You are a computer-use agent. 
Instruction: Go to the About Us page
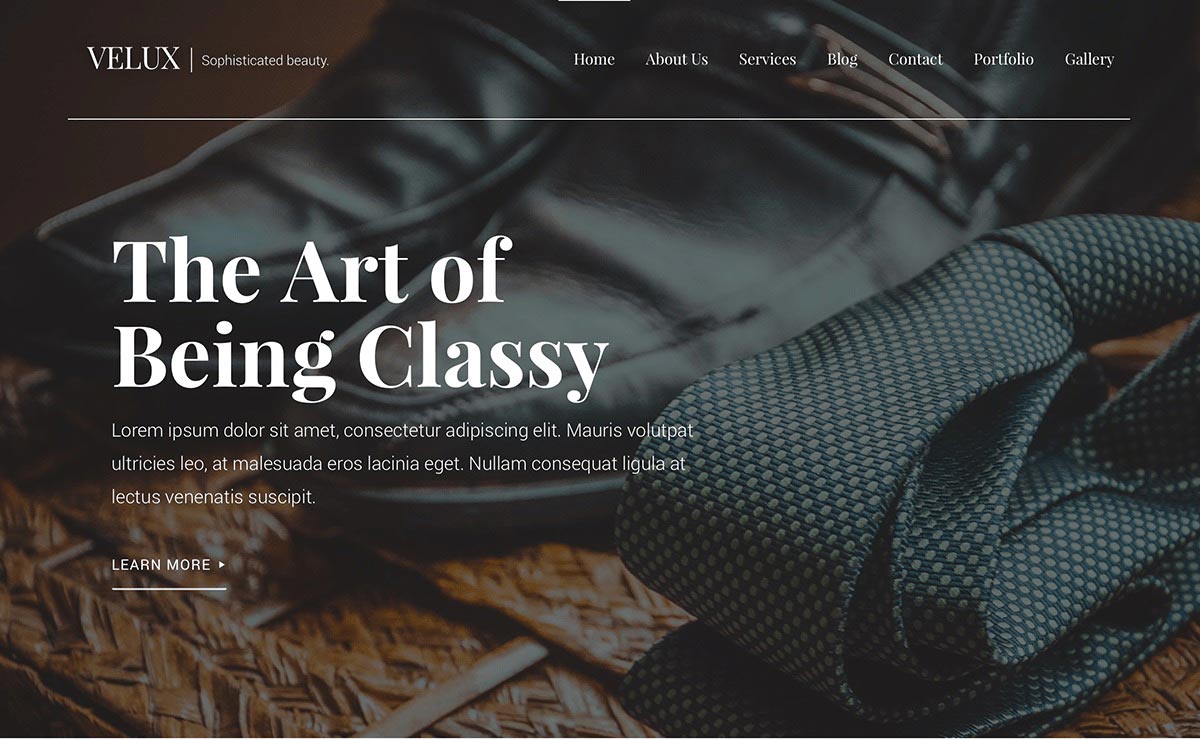(x=677, y=59)
